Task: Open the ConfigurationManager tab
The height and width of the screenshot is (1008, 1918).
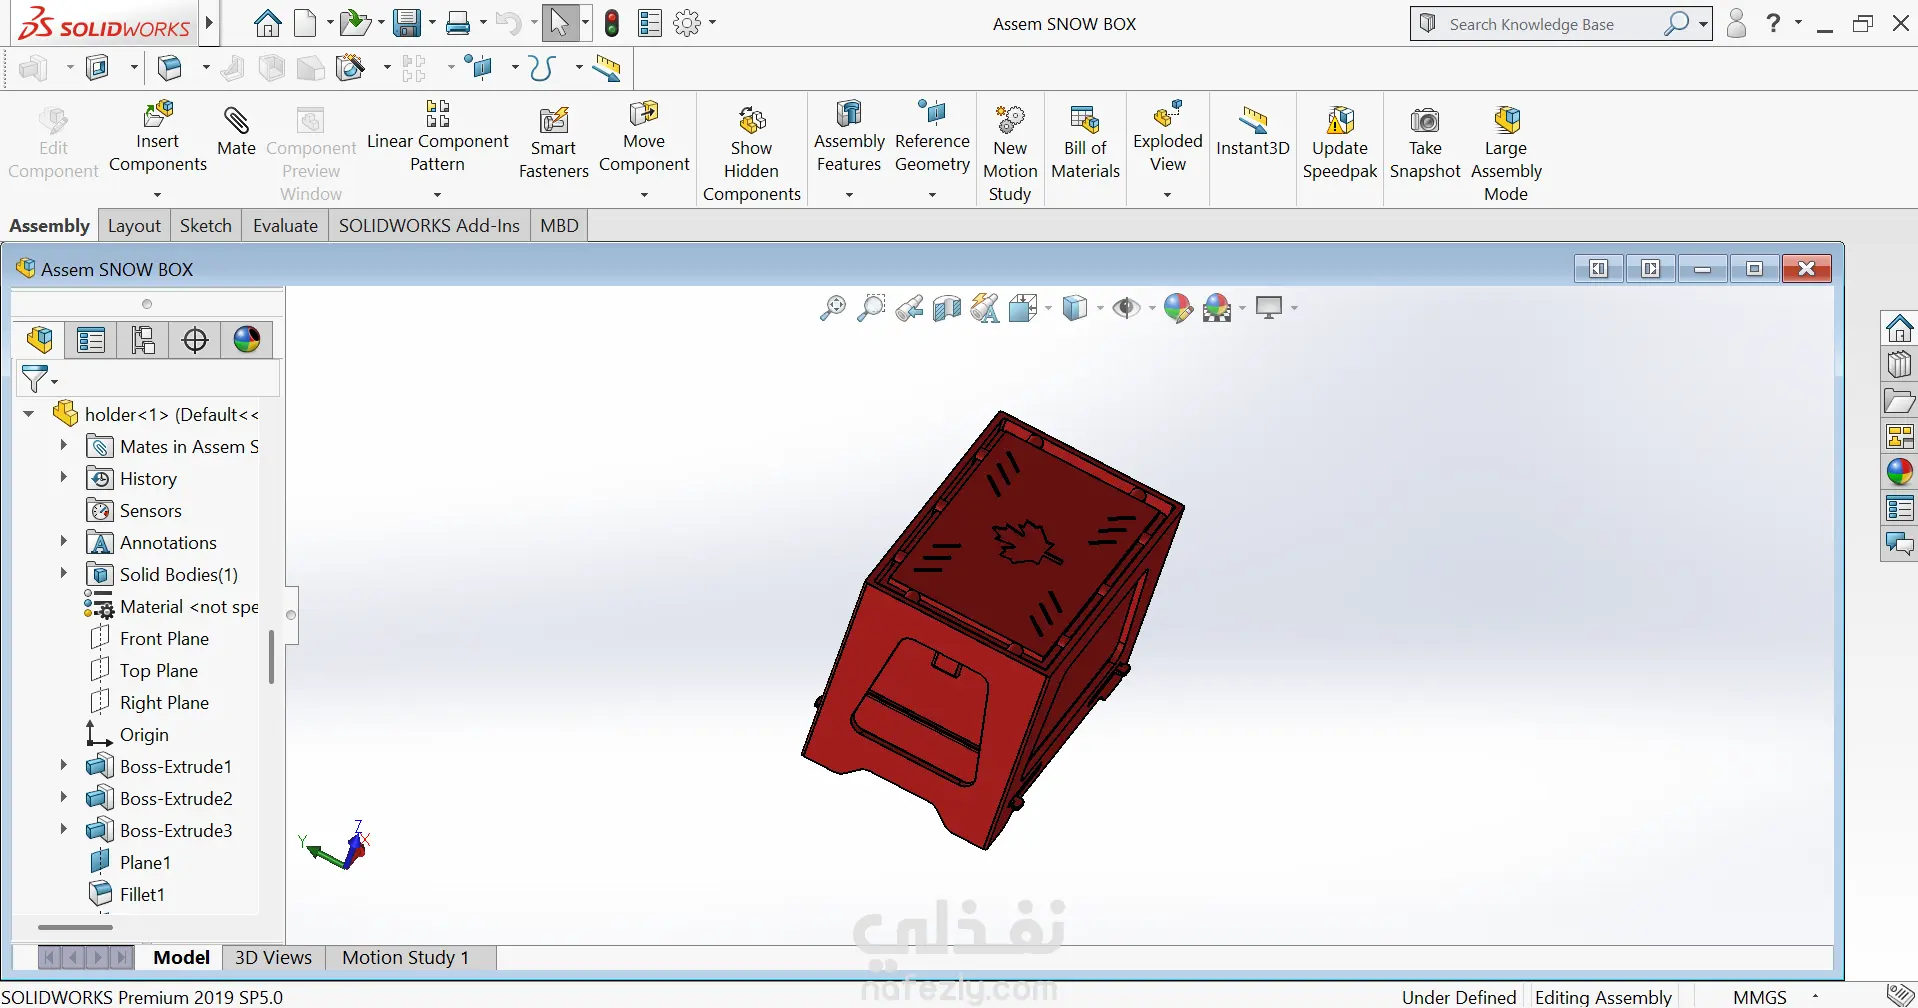Action: pyautogui.click(x=143, y=340)
